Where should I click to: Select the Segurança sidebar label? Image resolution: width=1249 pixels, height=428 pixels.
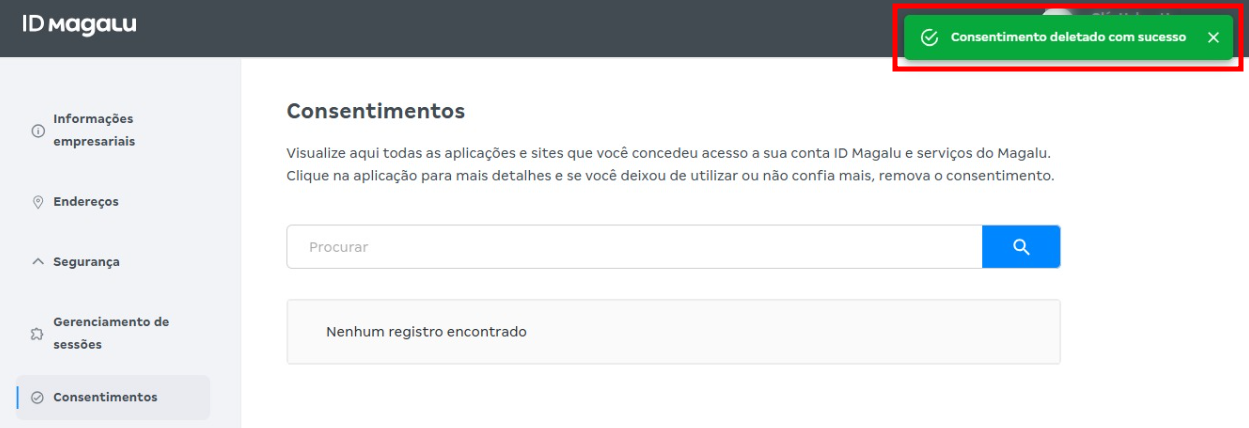coord(86,262)
